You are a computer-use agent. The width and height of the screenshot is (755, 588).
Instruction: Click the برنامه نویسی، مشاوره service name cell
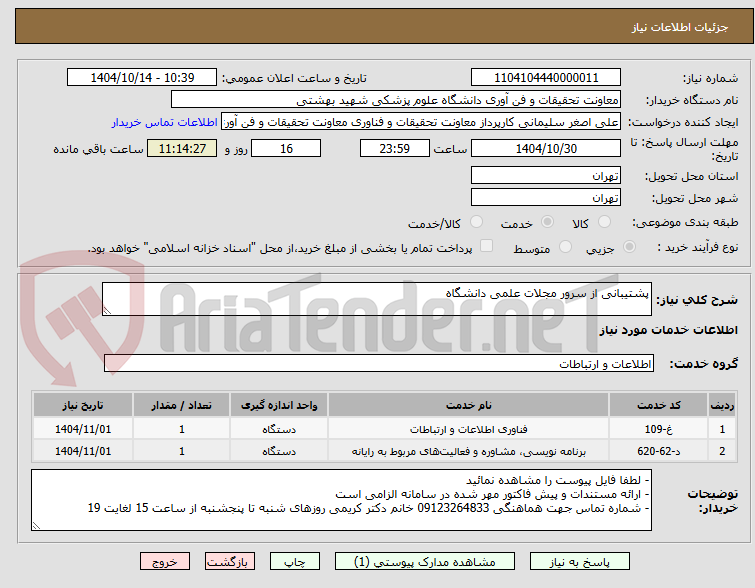(469, 451)
